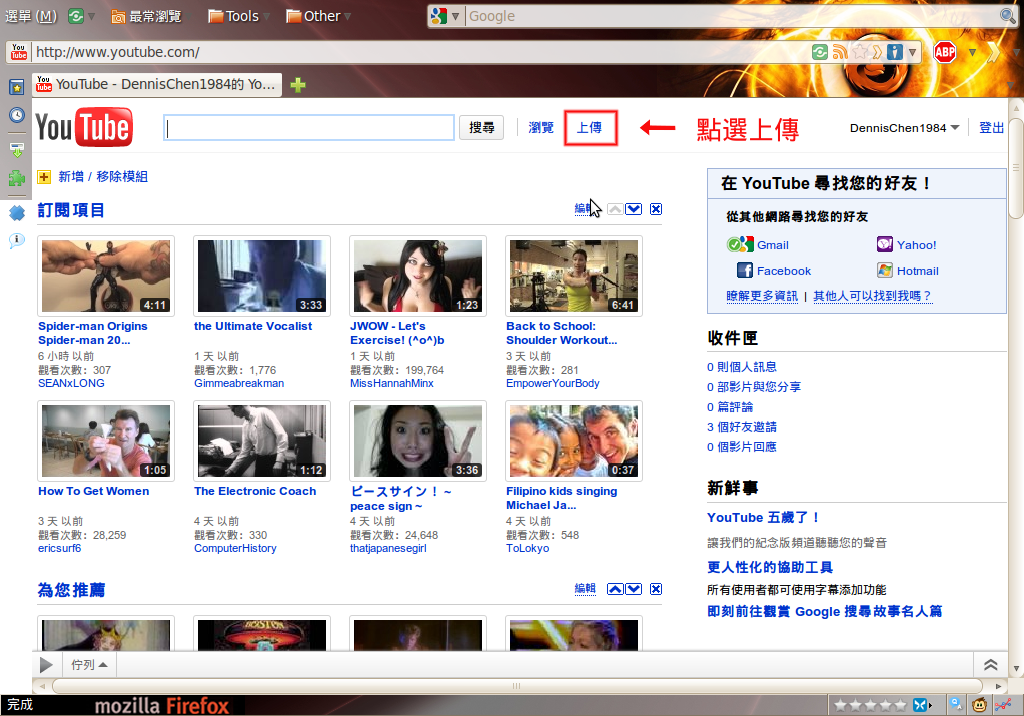Select the YouTube - DennisChen1984 tab
This screenshot has width=1024, height=716.
[157, 84]
